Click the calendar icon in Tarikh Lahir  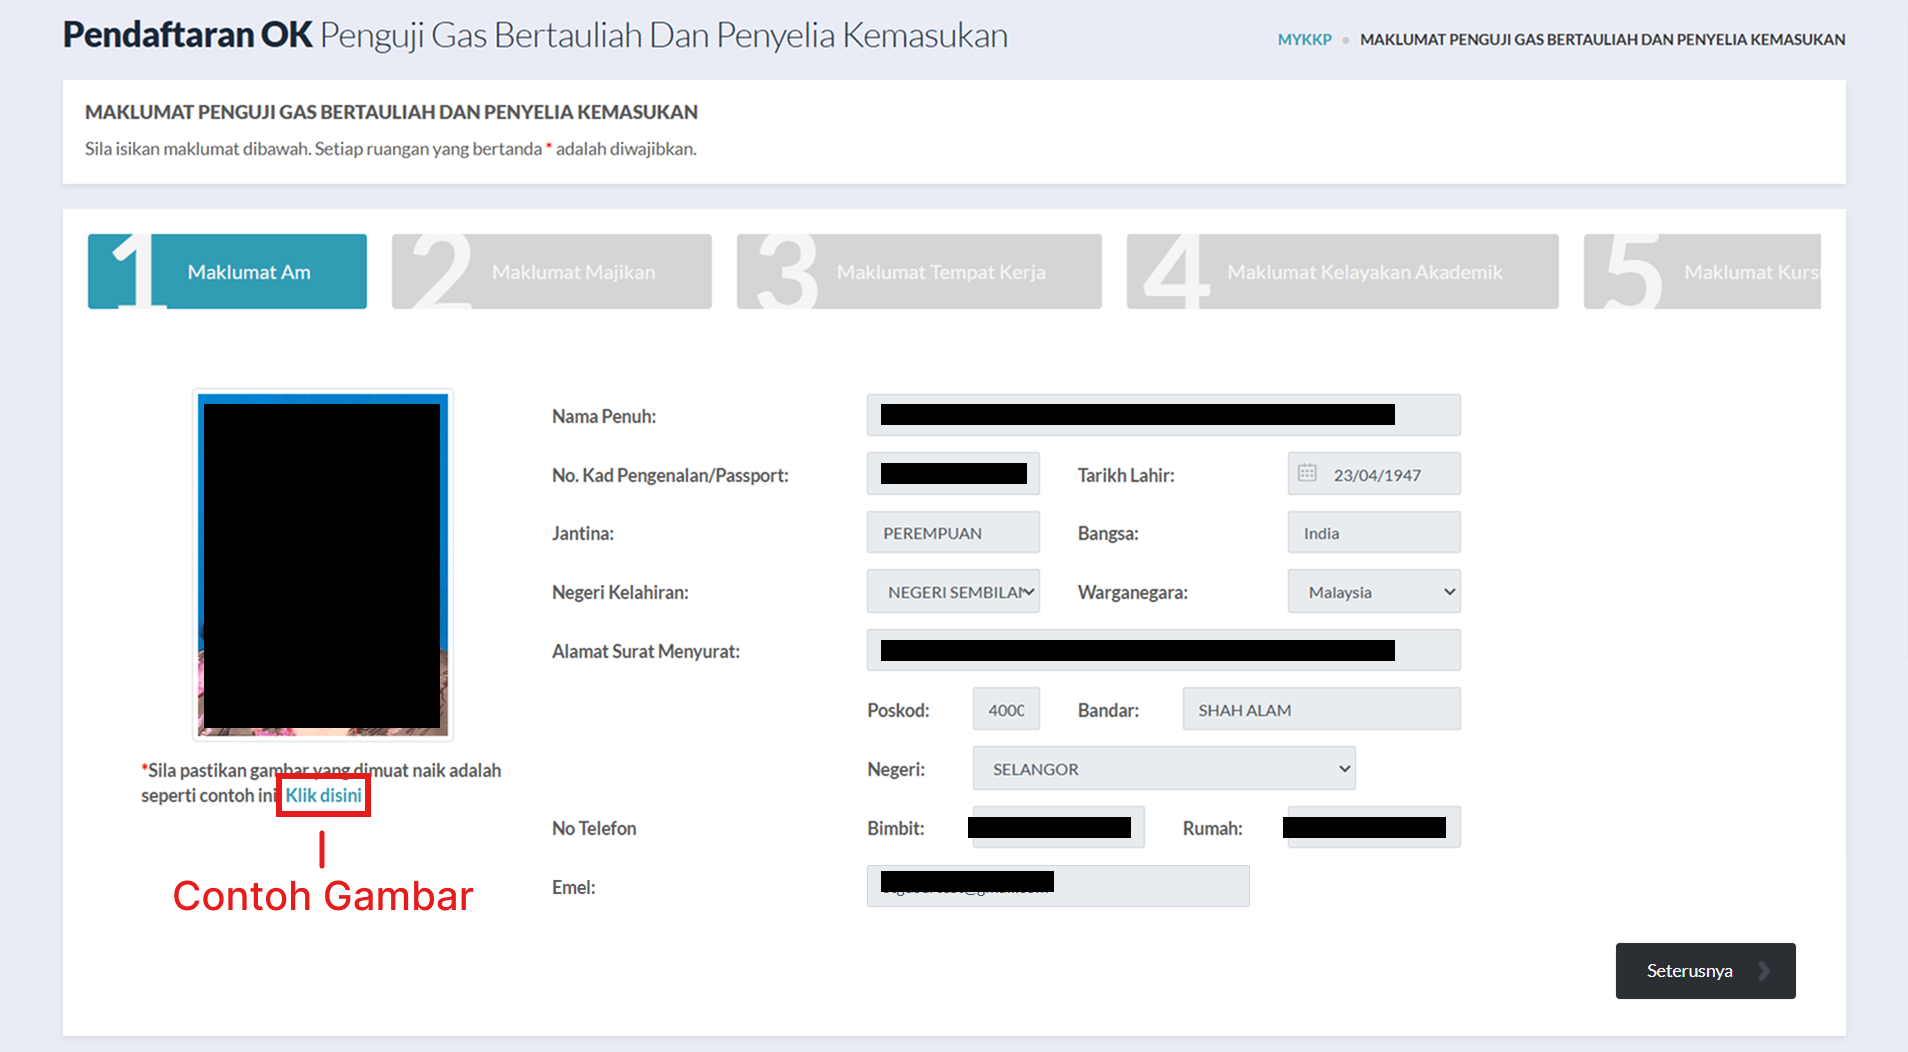[1307, 473]
